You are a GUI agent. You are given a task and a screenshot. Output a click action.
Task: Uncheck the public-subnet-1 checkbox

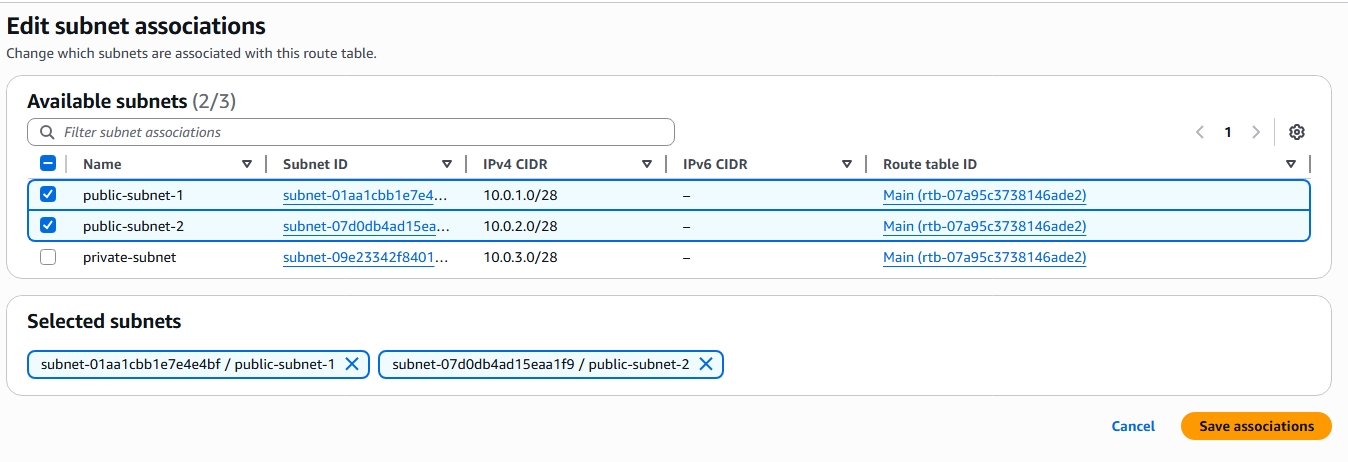click(x=48, y=195)
